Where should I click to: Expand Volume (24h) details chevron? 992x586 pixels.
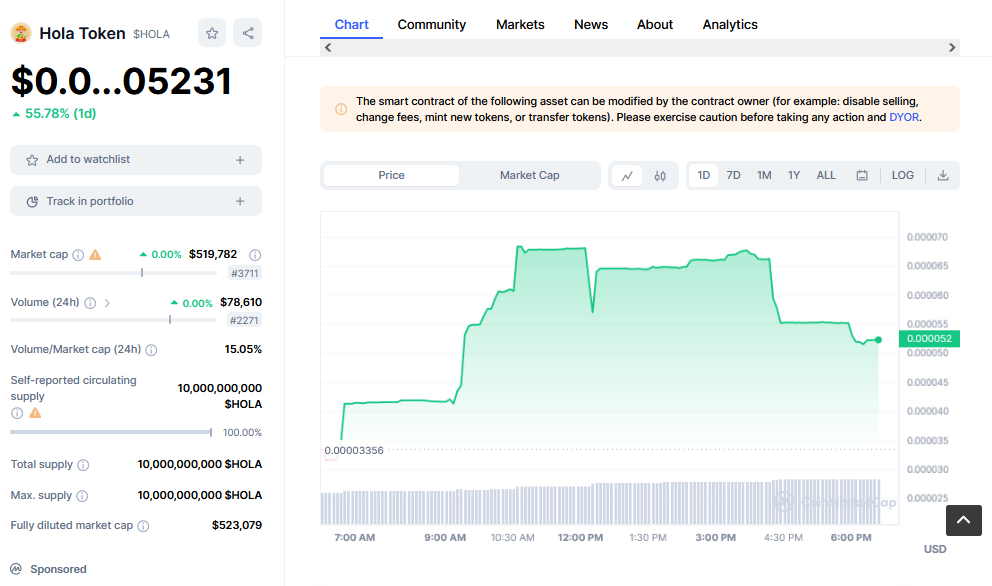(107, 303)
